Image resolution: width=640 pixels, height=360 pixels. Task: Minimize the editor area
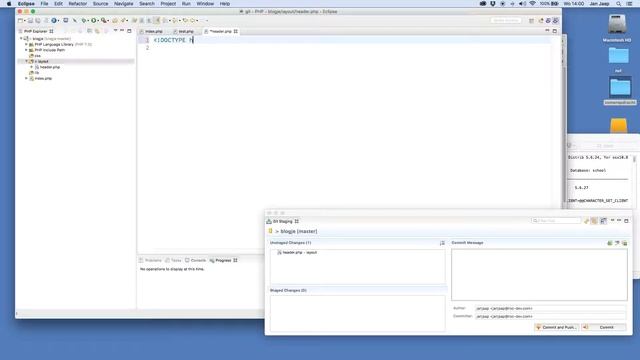(x=547, y=31)
